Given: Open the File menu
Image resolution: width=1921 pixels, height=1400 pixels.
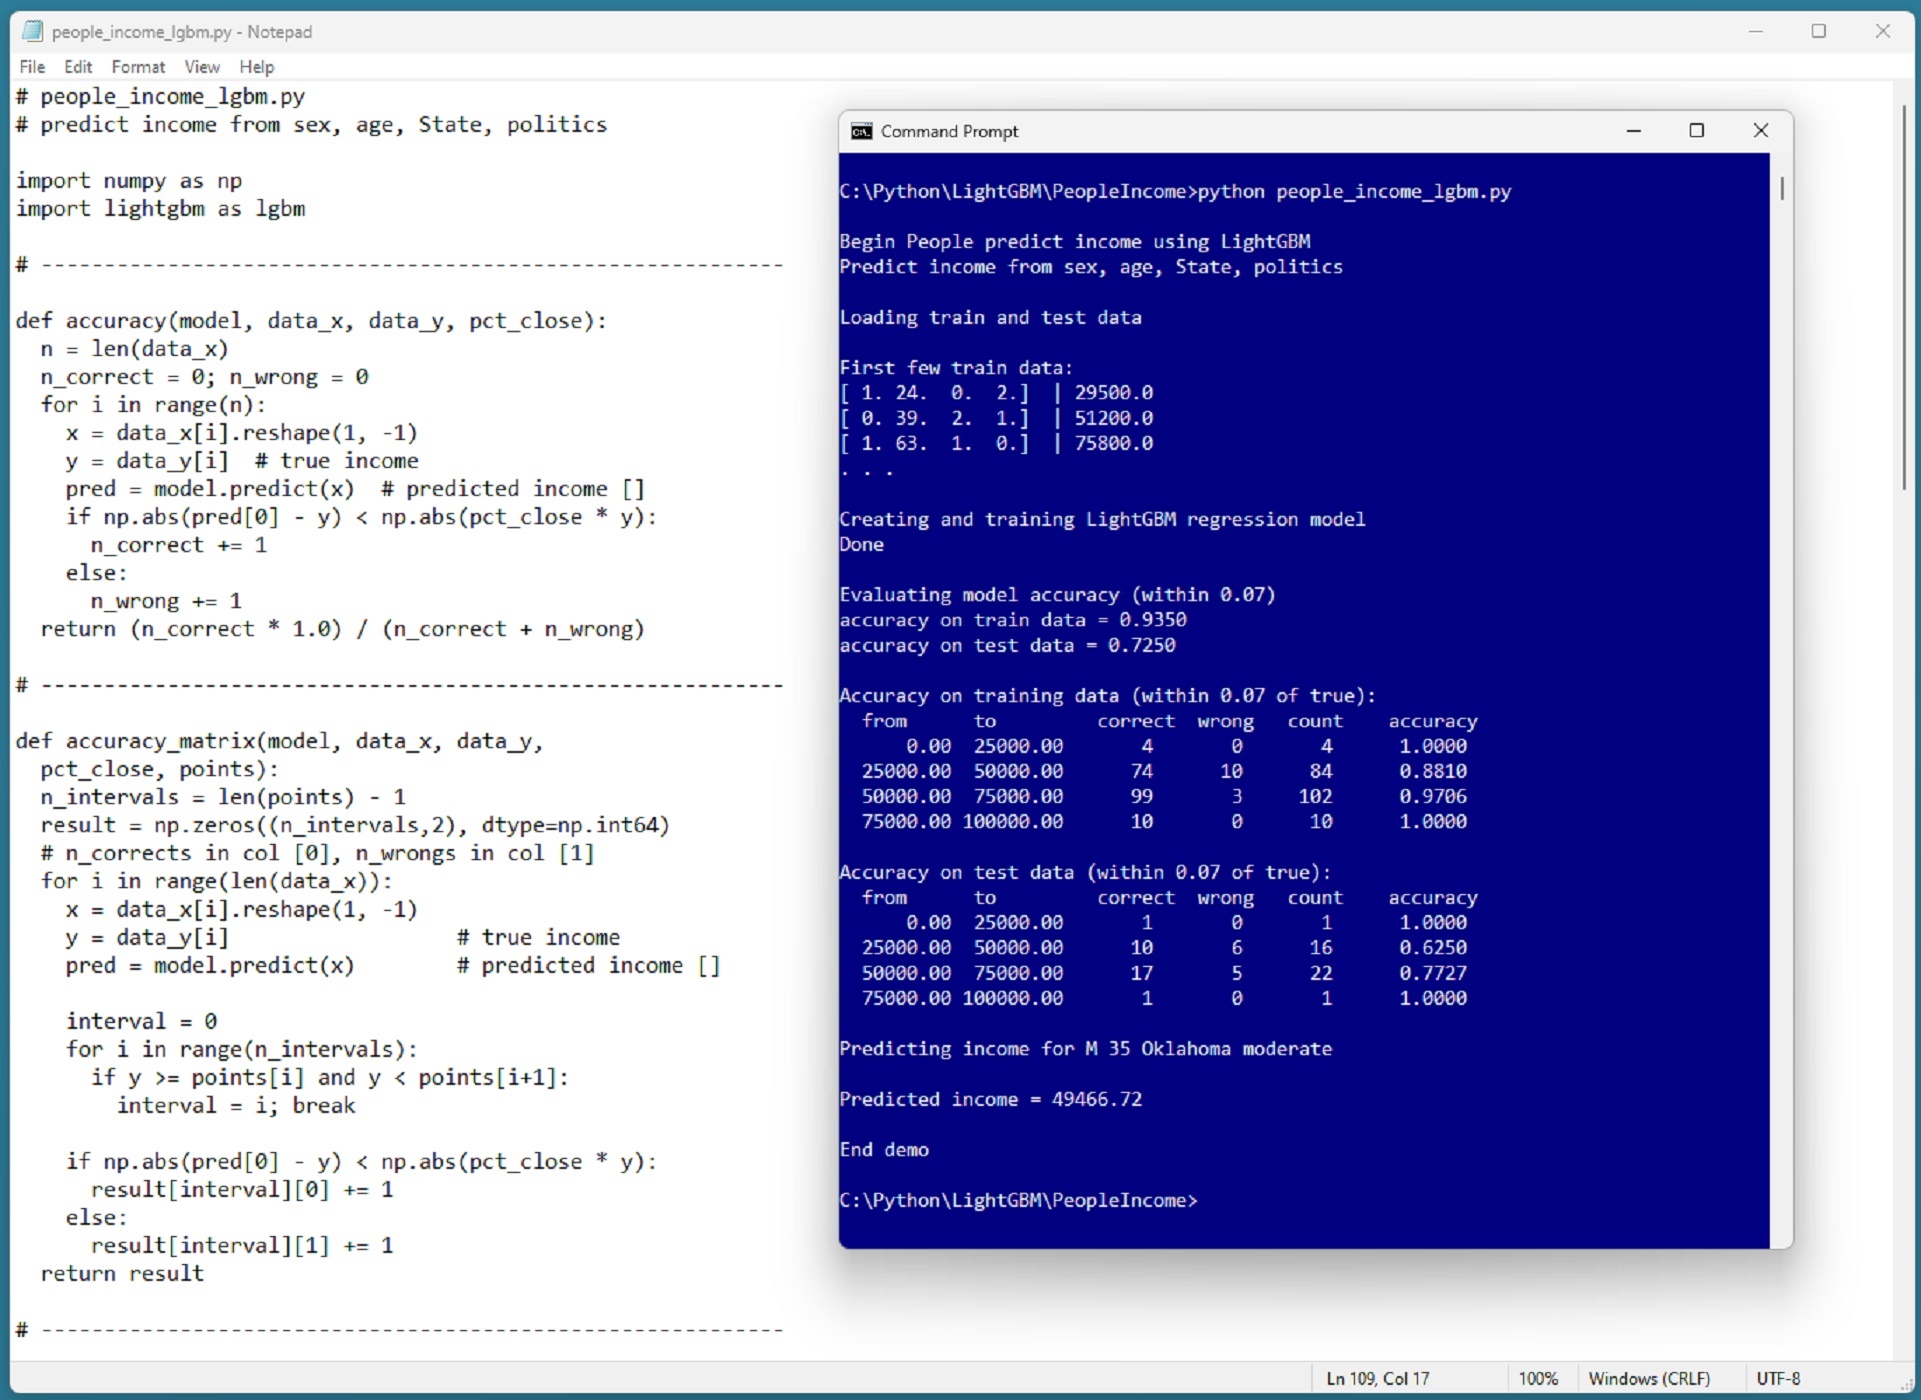Looking at the screenshot, I should click(x=32, y=67).
